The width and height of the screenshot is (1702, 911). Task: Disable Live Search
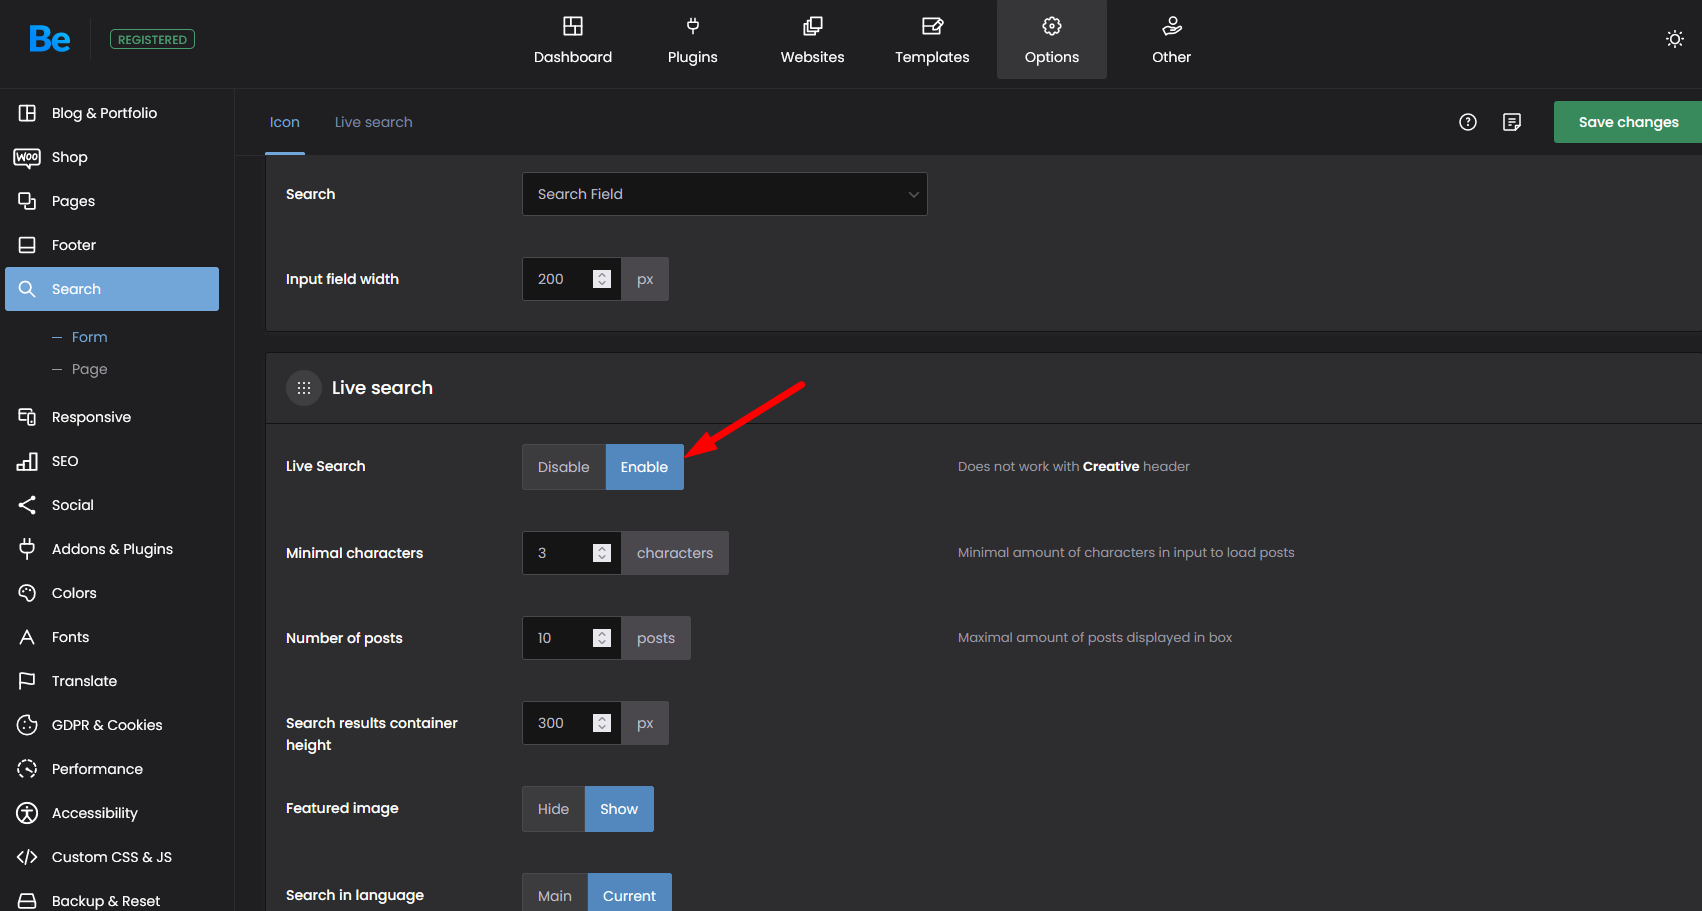(564, 467)
